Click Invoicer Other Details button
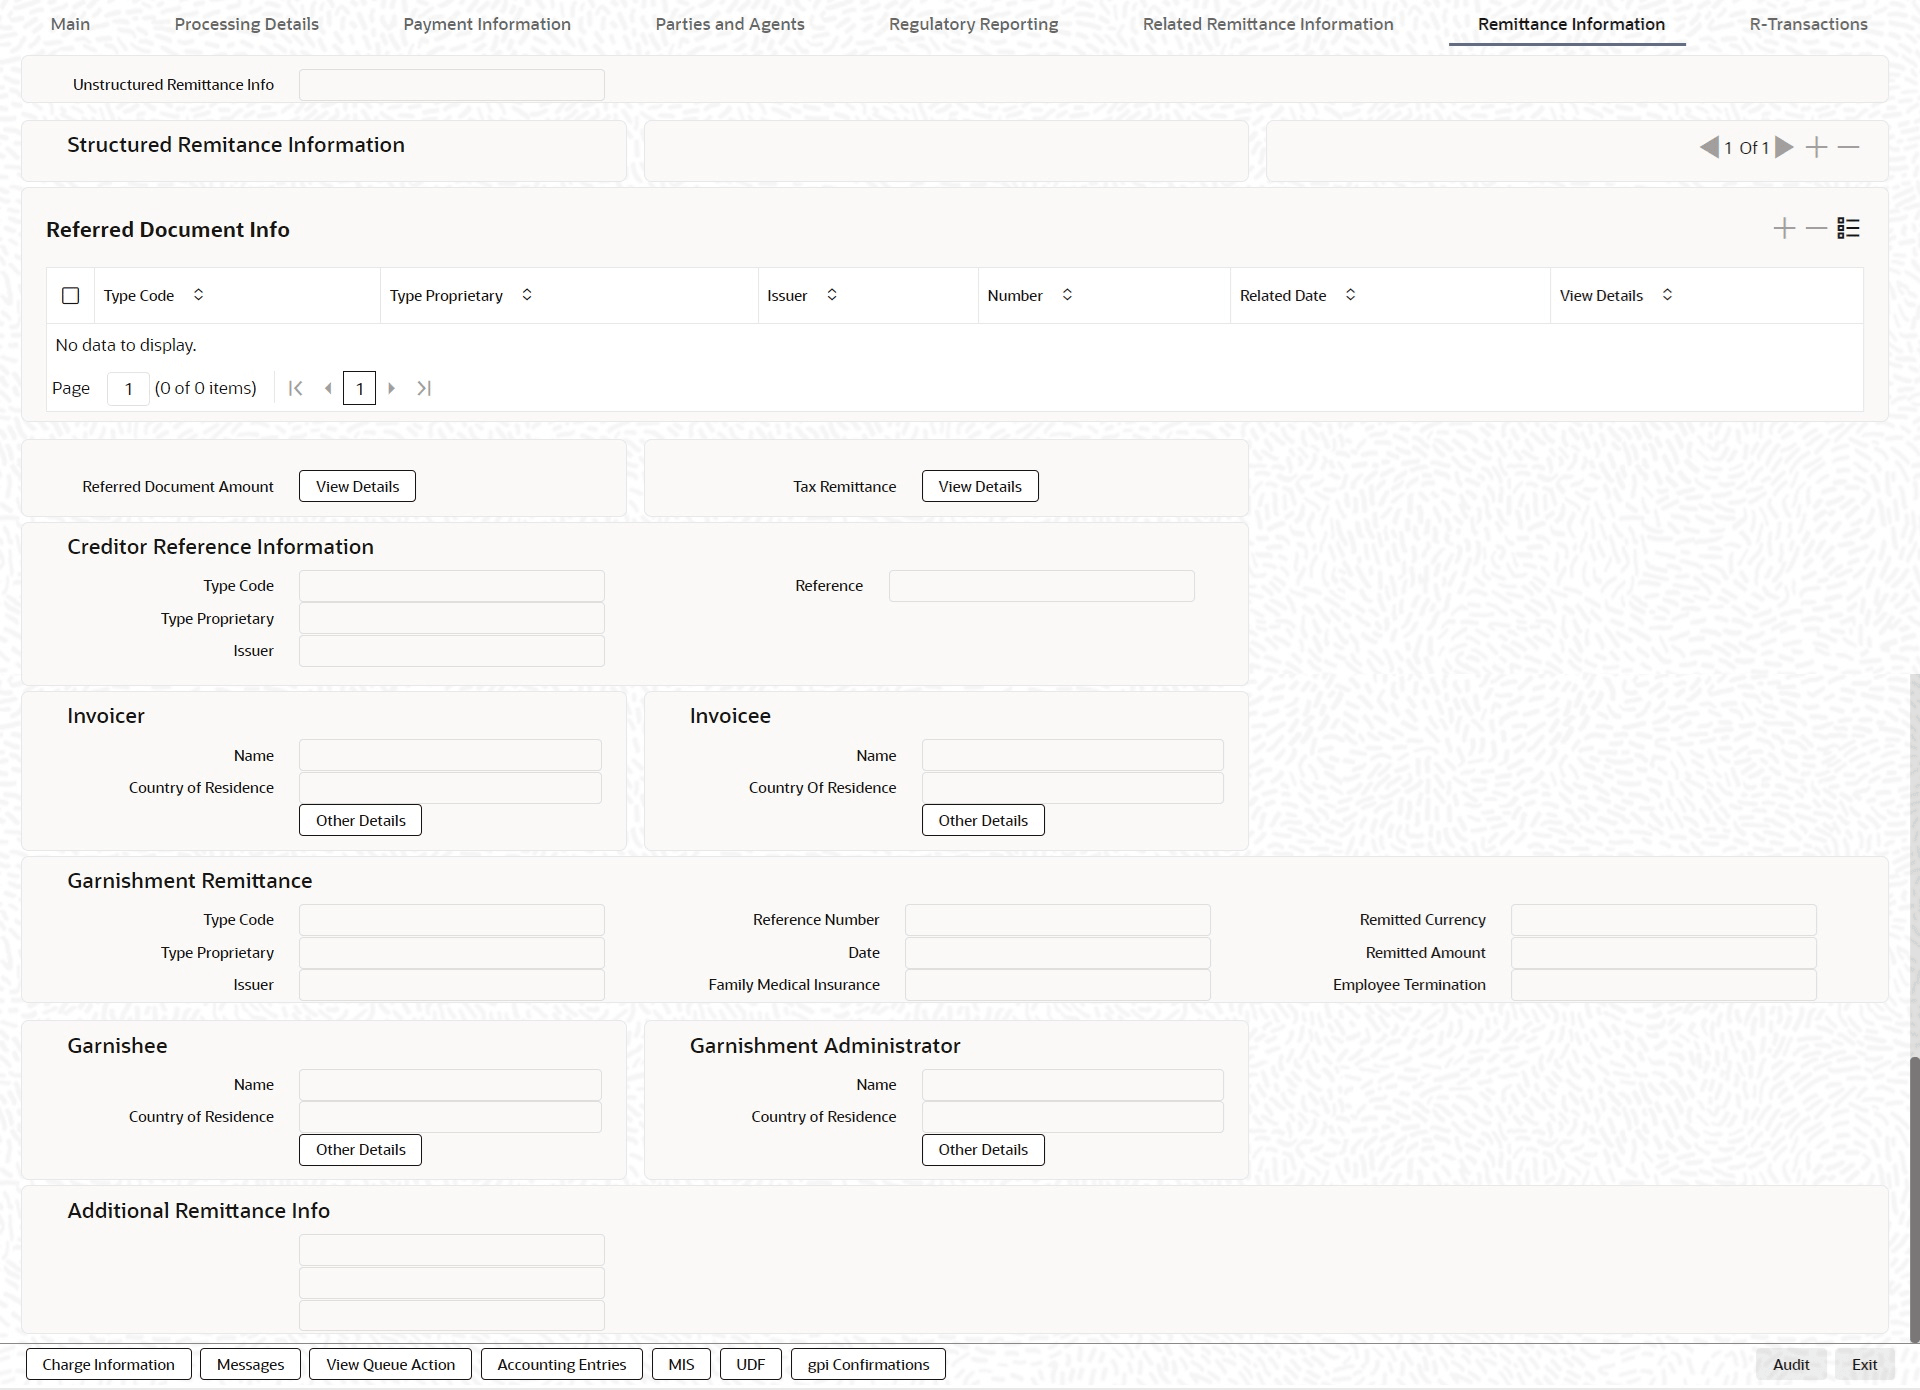The image size is (1920, 1390). click(x=360, y=820)
